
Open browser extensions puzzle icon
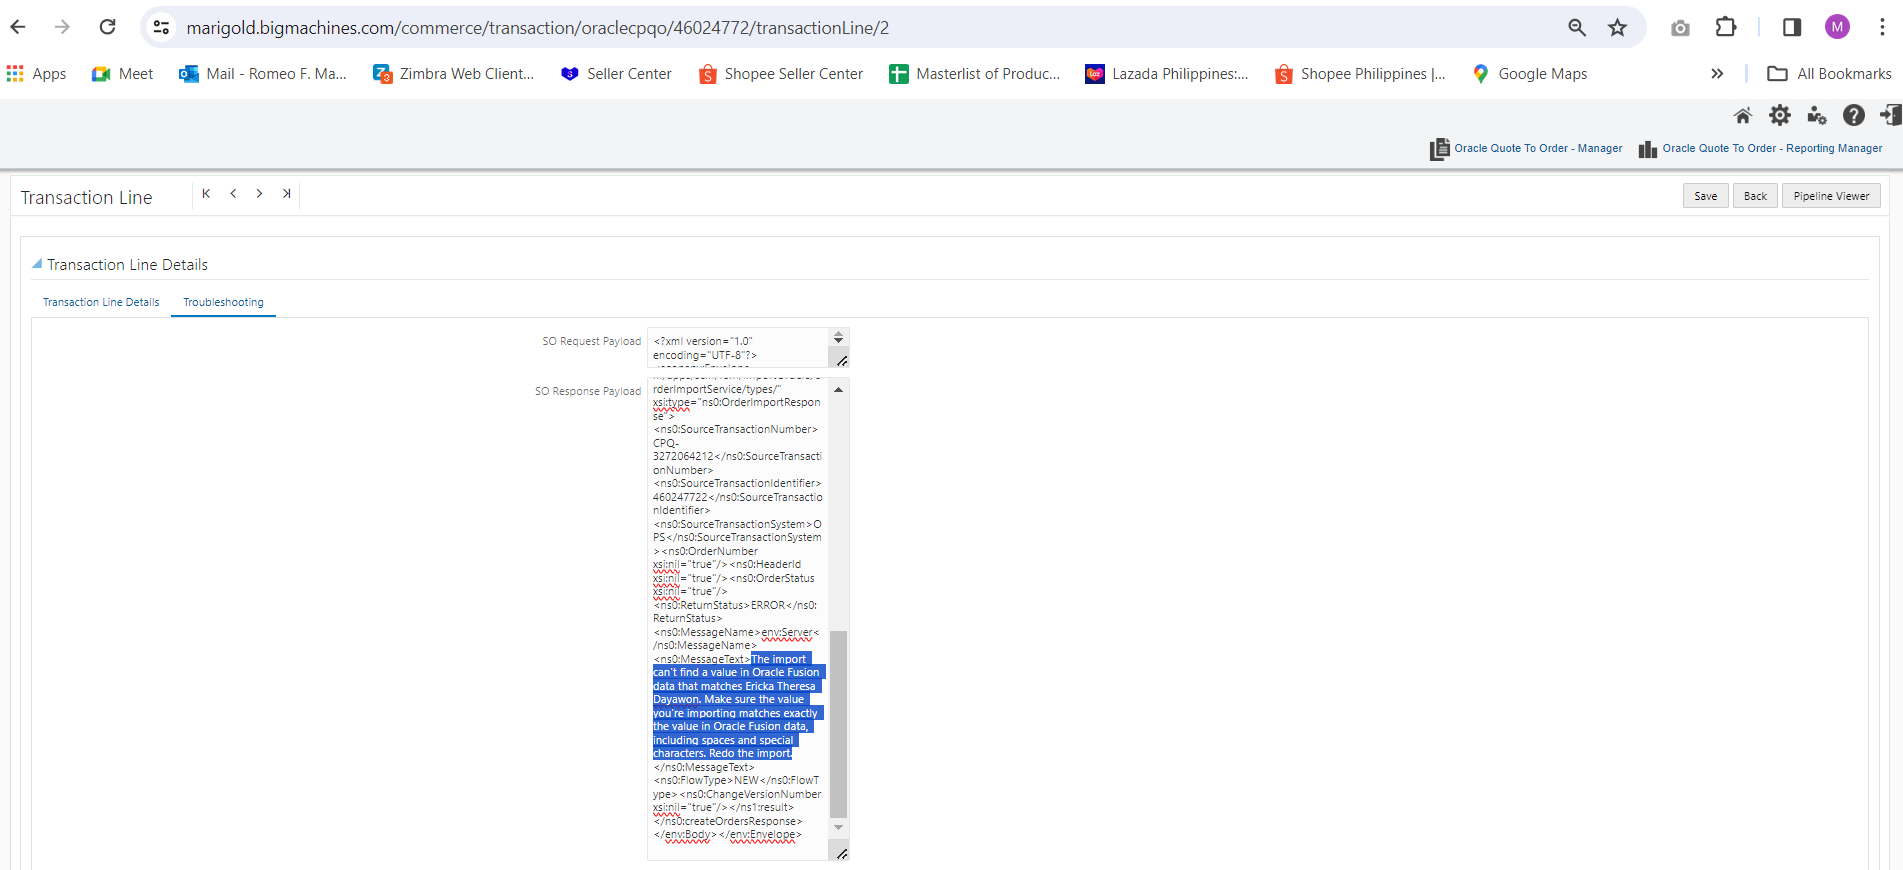coord(1726,27)
